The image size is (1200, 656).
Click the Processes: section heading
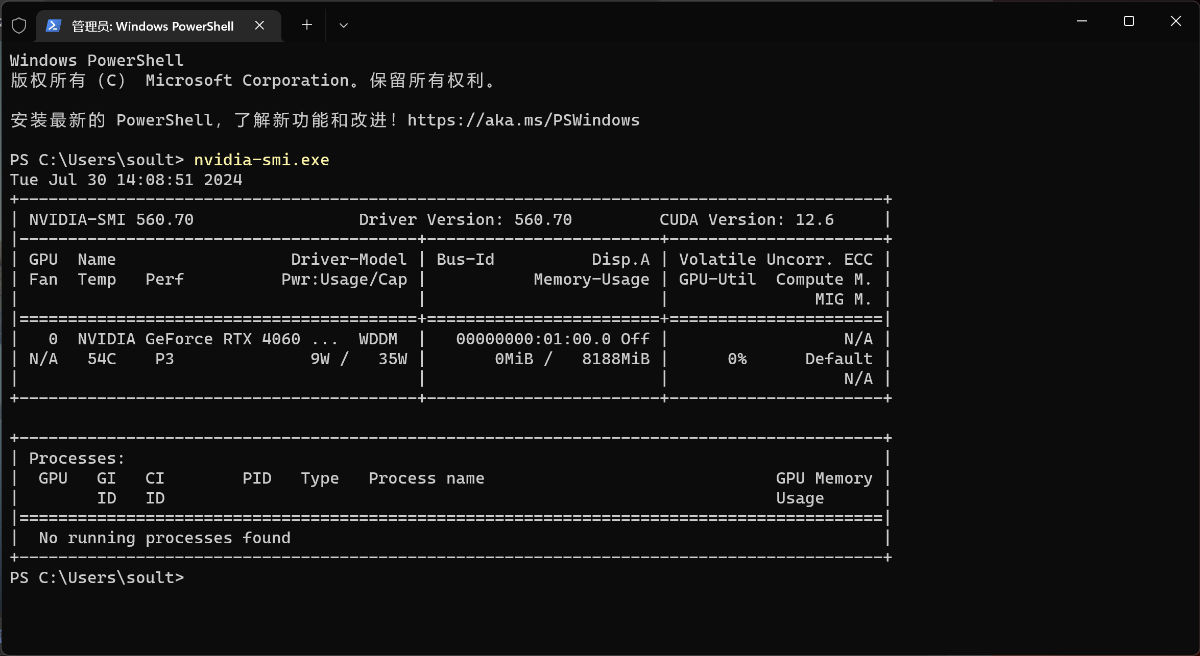(x=77, y=458)
